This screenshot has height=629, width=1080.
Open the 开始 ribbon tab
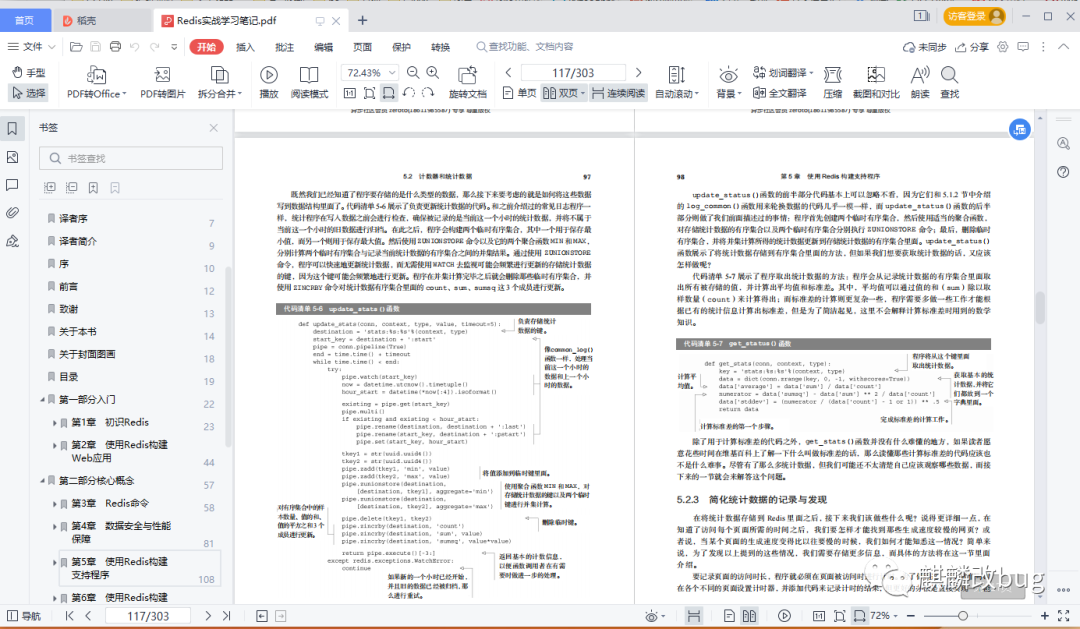point(207,47)
